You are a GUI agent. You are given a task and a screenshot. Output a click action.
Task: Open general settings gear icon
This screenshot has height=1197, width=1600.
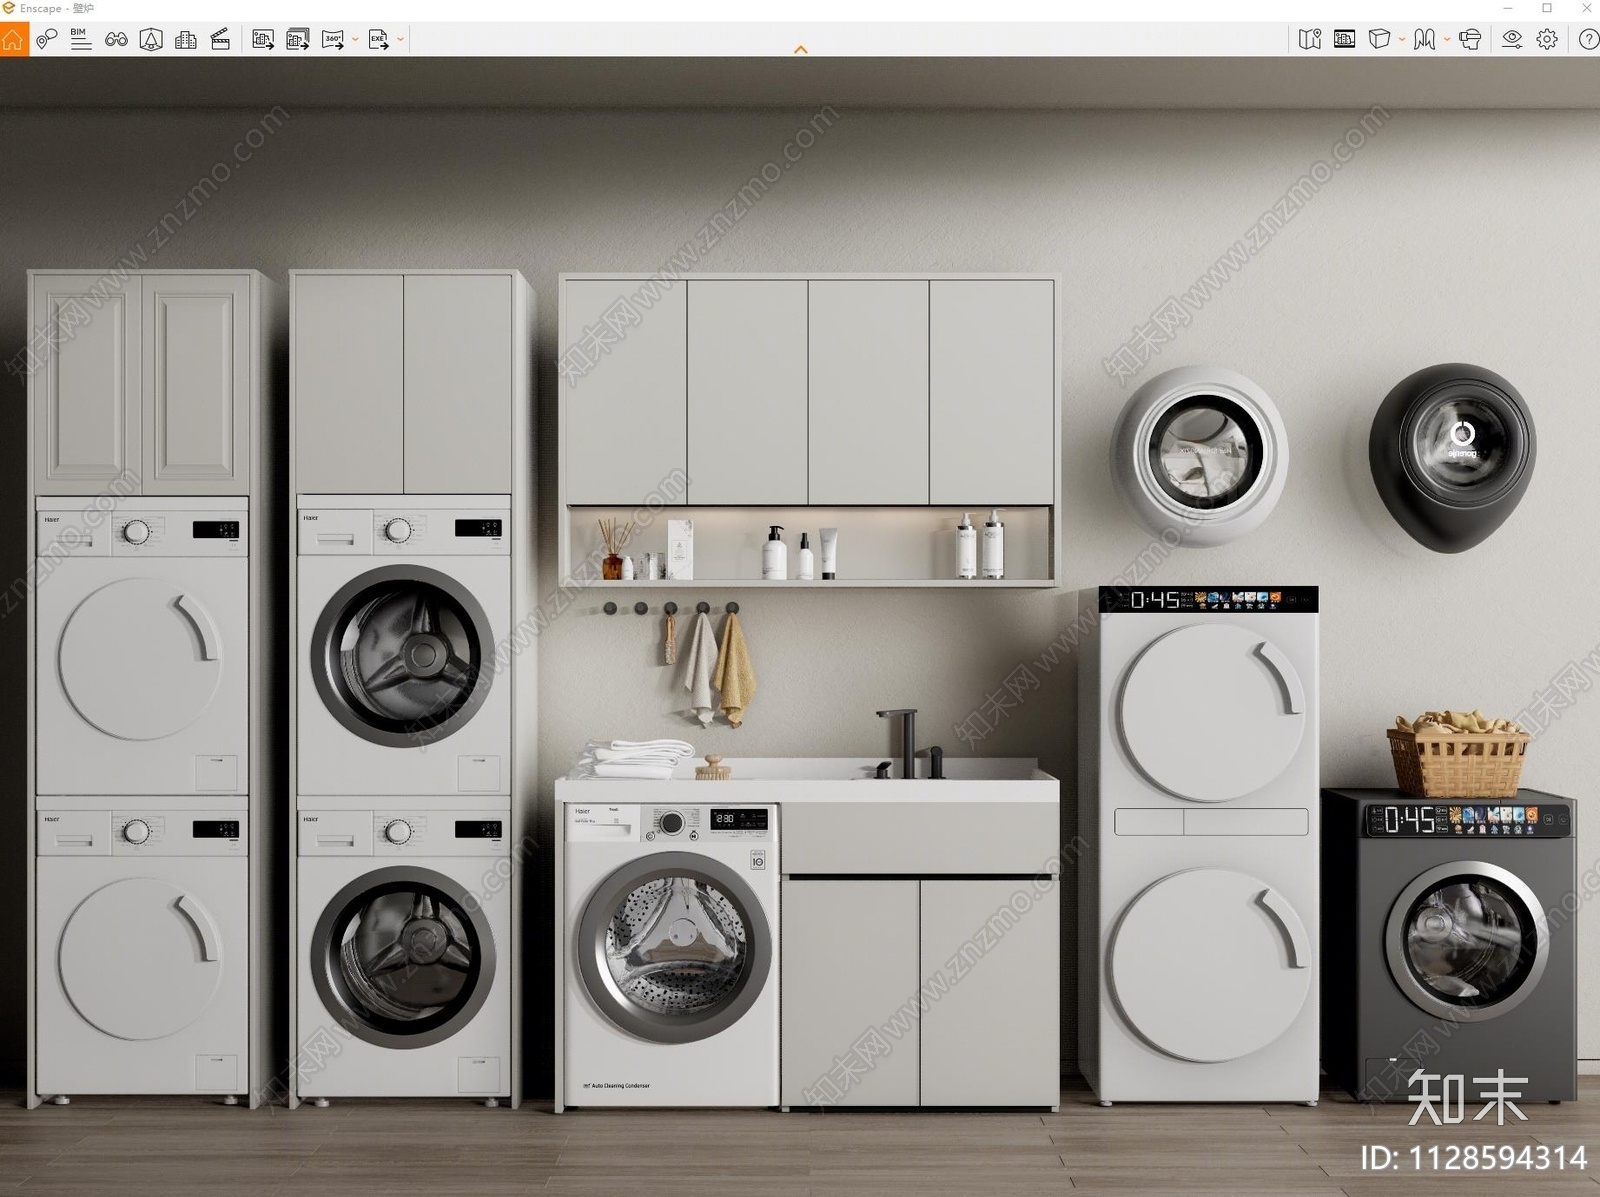(1547, 40)
